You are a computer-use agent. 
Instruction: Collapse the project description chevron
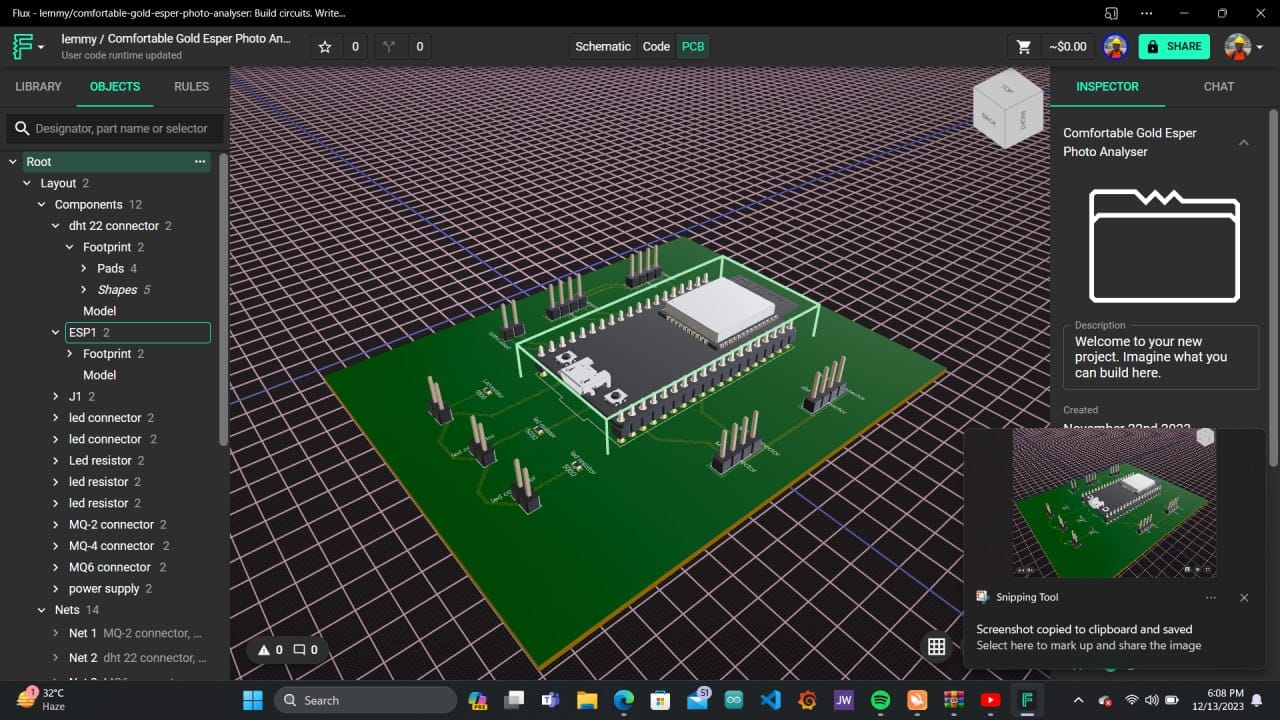coord(1243,143)
